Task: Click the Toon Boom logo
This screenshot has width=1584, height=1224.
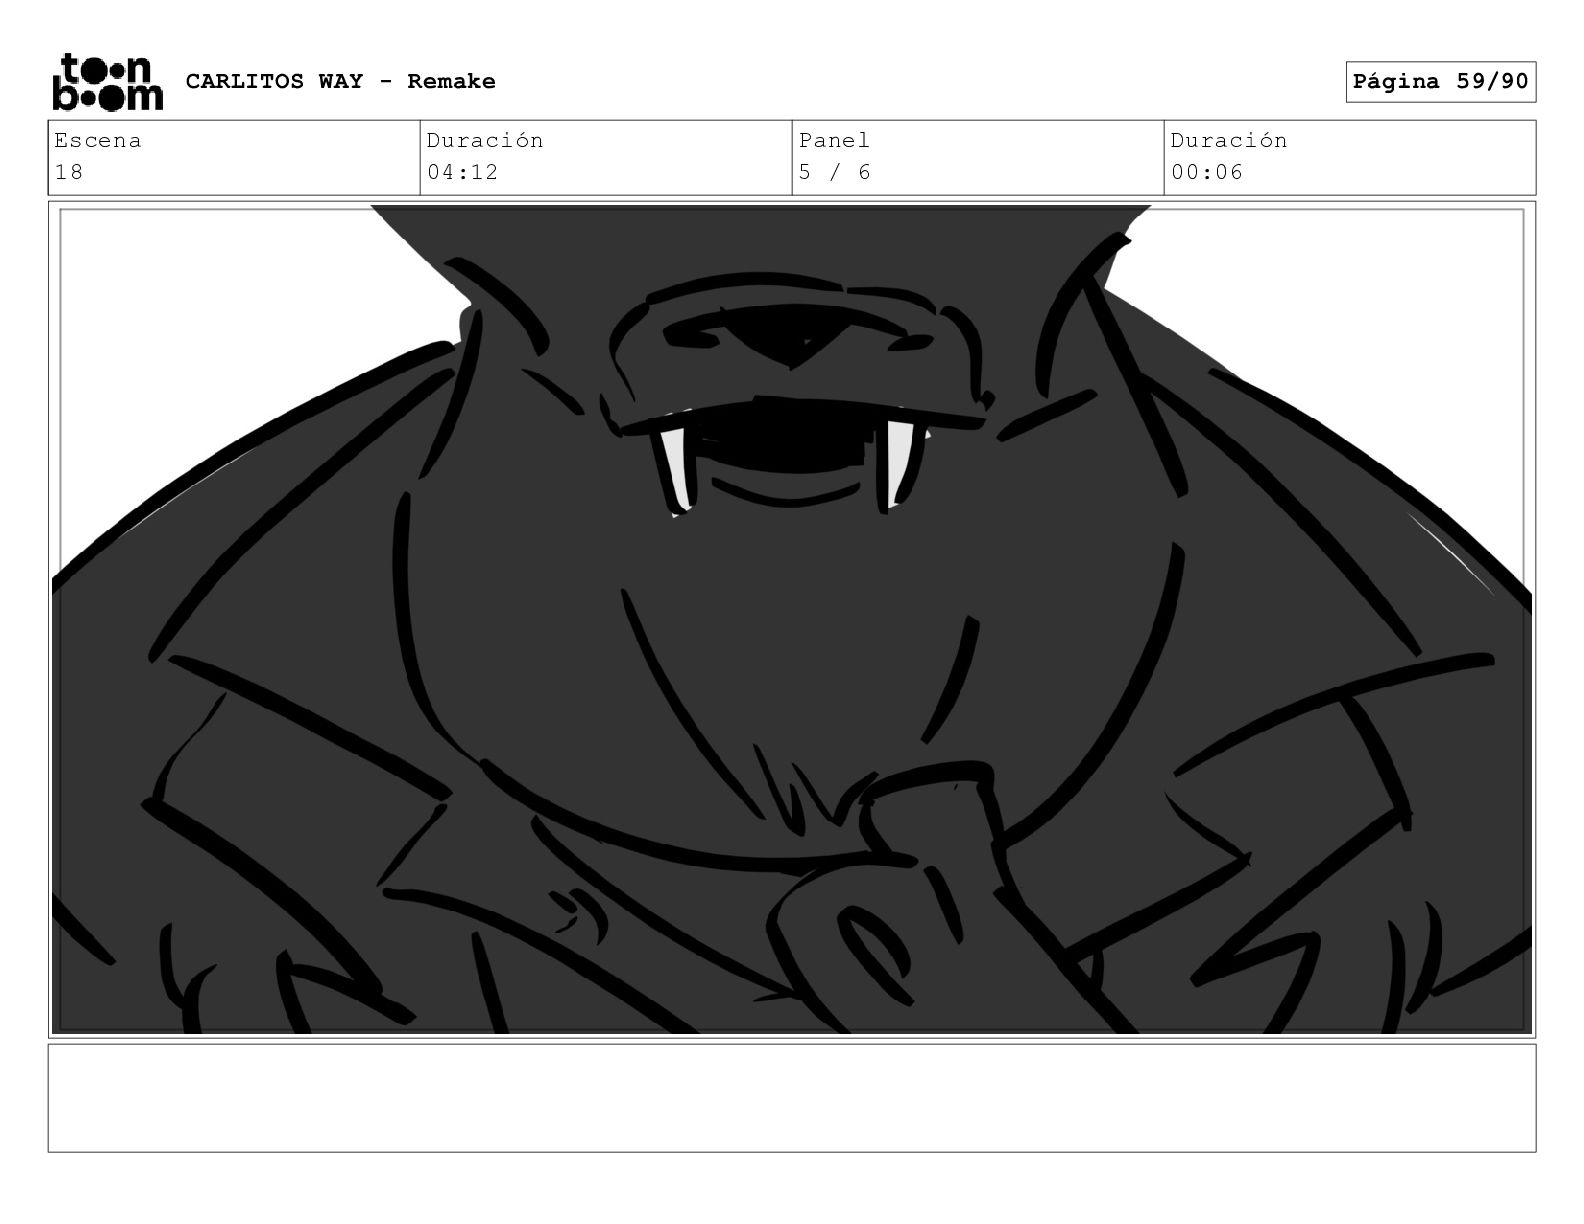Action: point(107,81)
